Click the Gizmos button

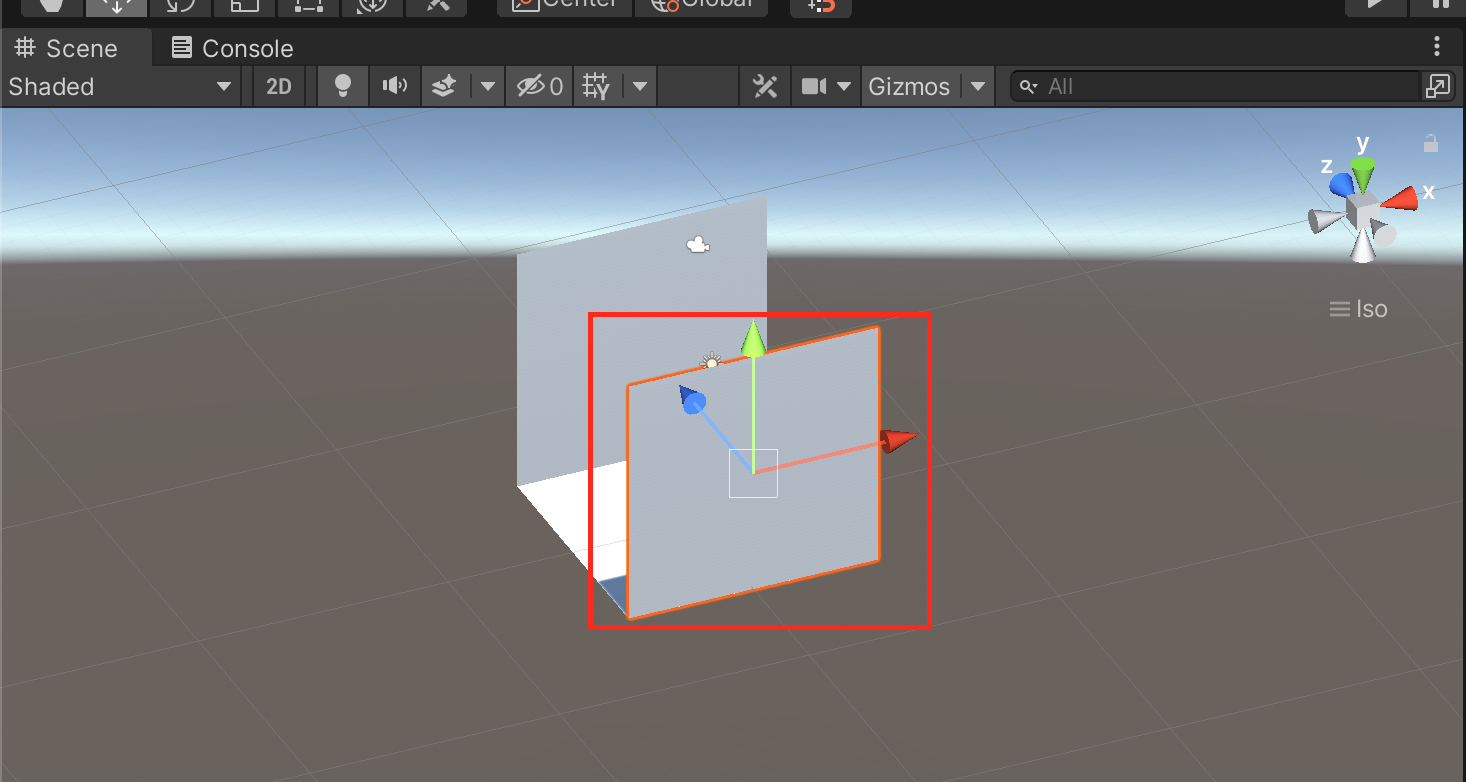pos(908,87)
